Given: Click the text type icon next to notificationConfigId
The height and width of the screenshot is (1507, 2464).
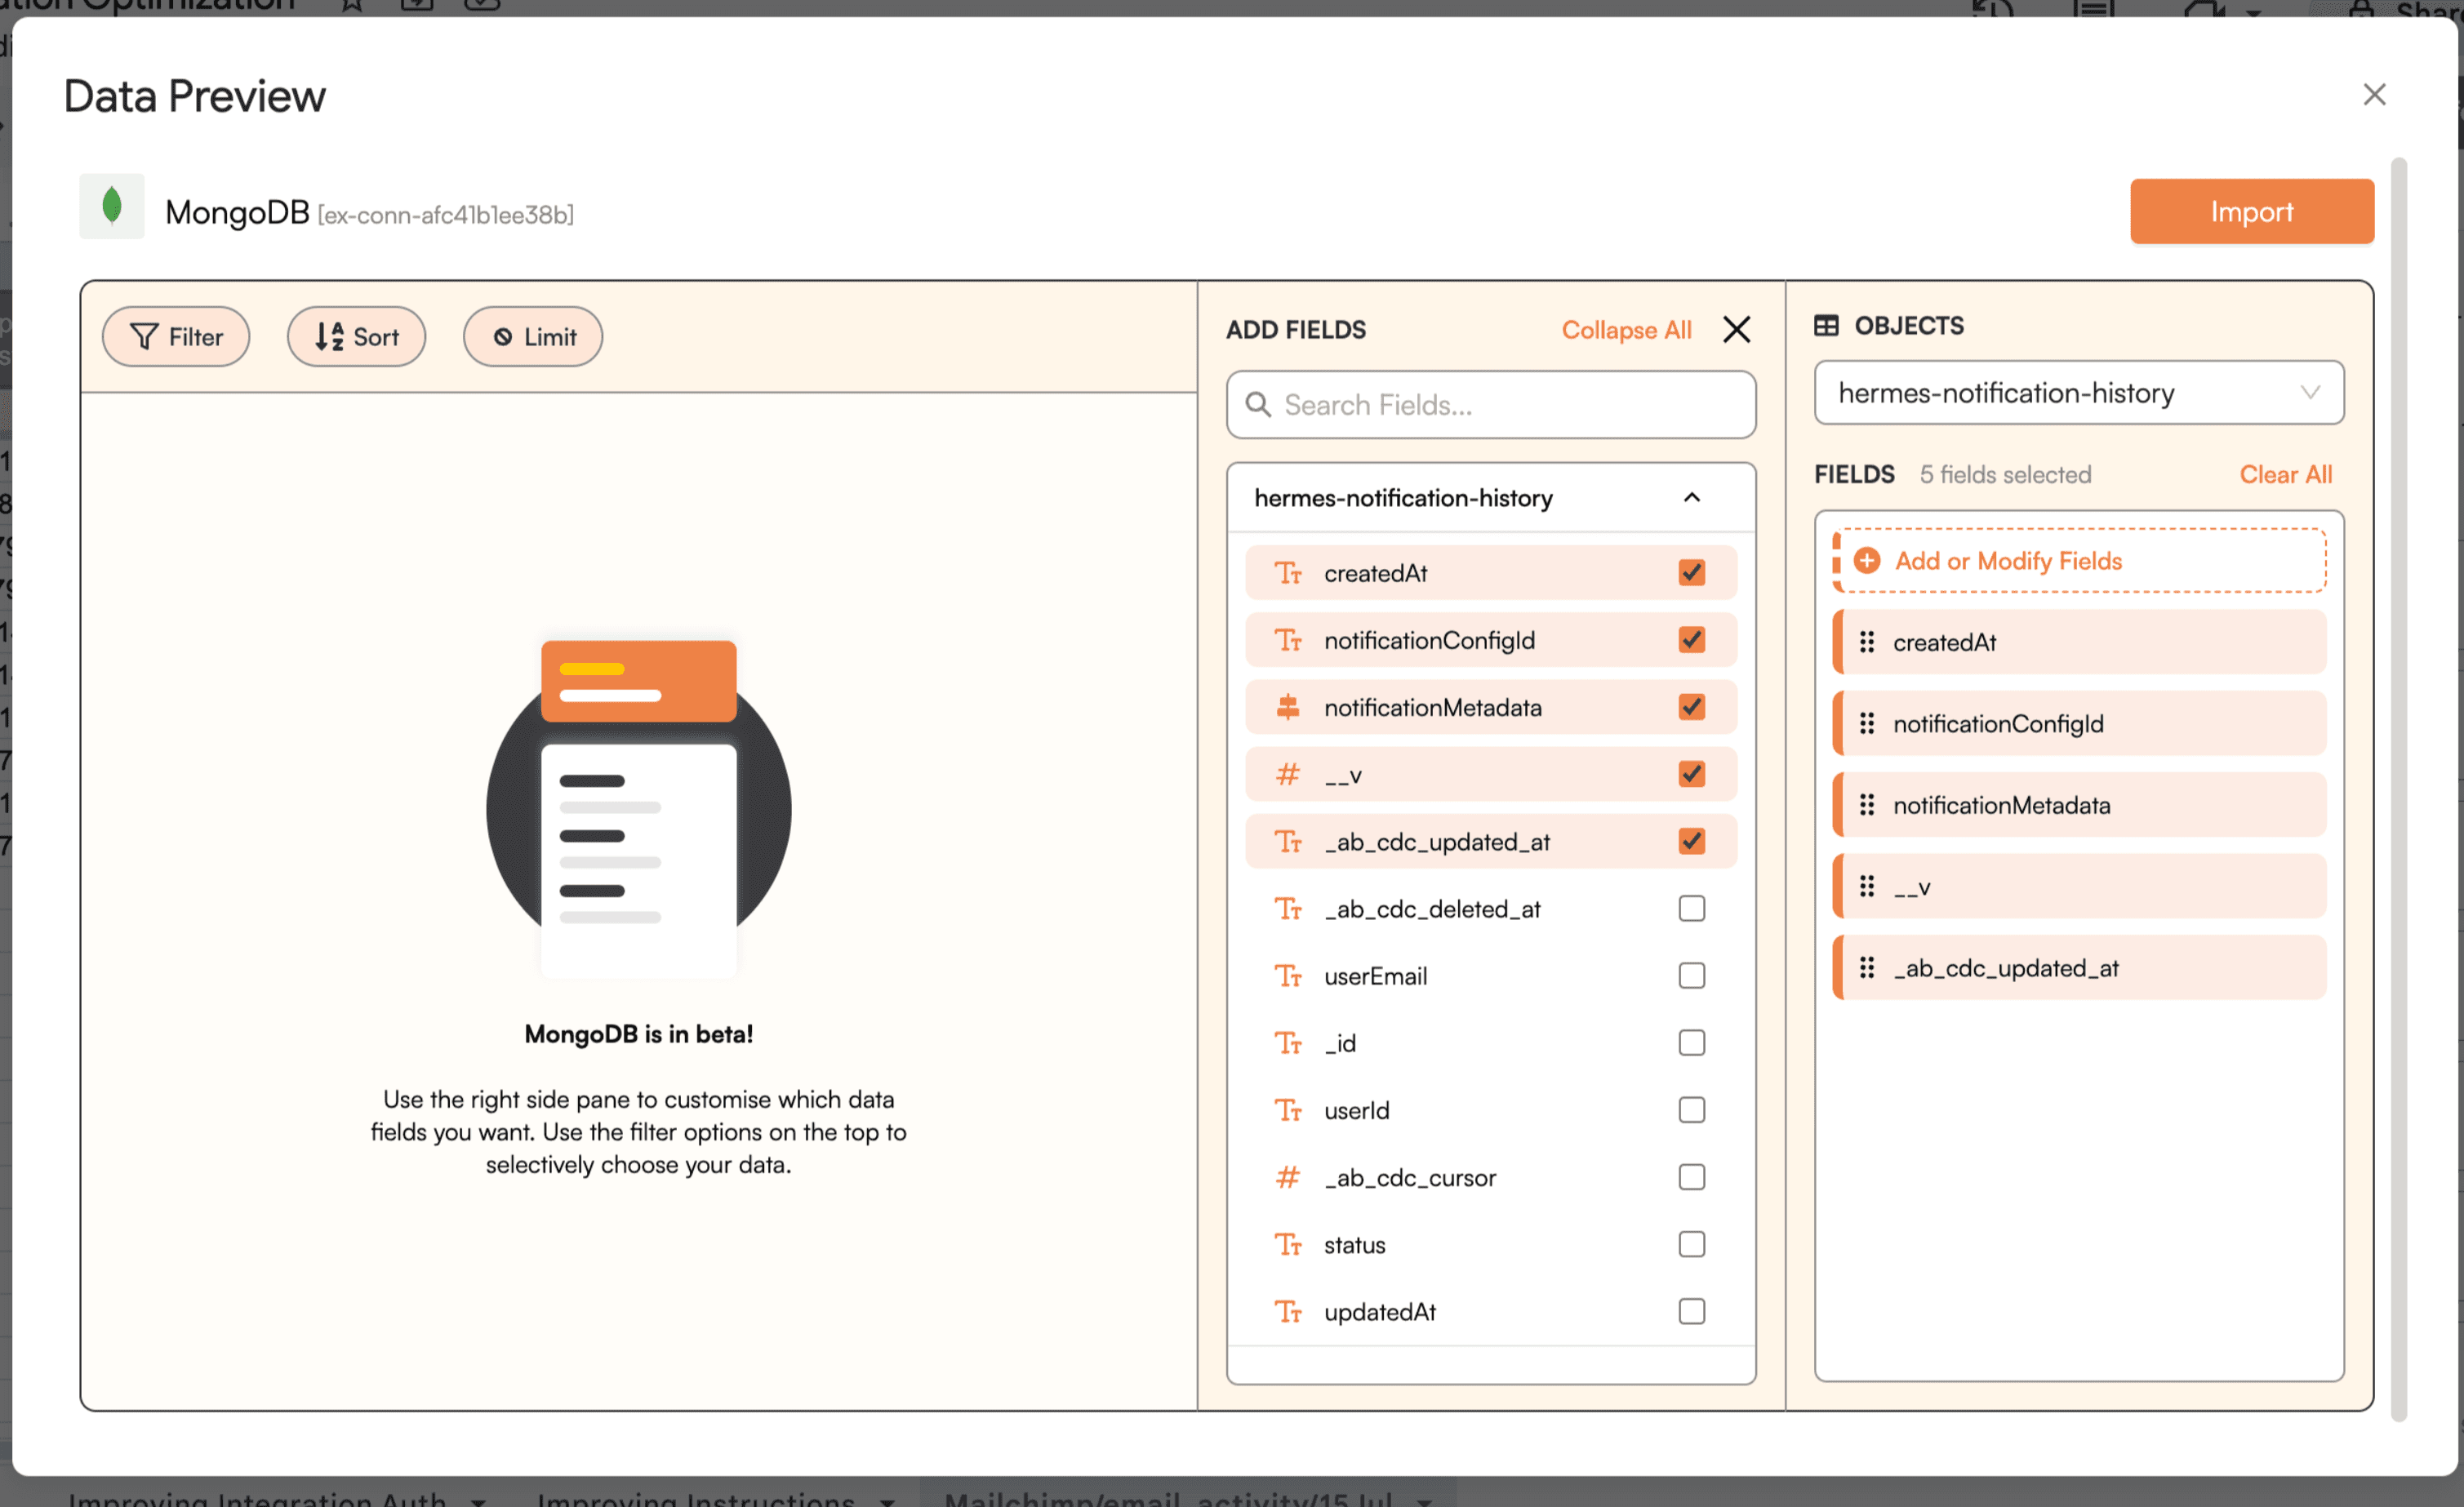Looking at the screenshot, I should pyautogui.click(x=1288, y=640).
